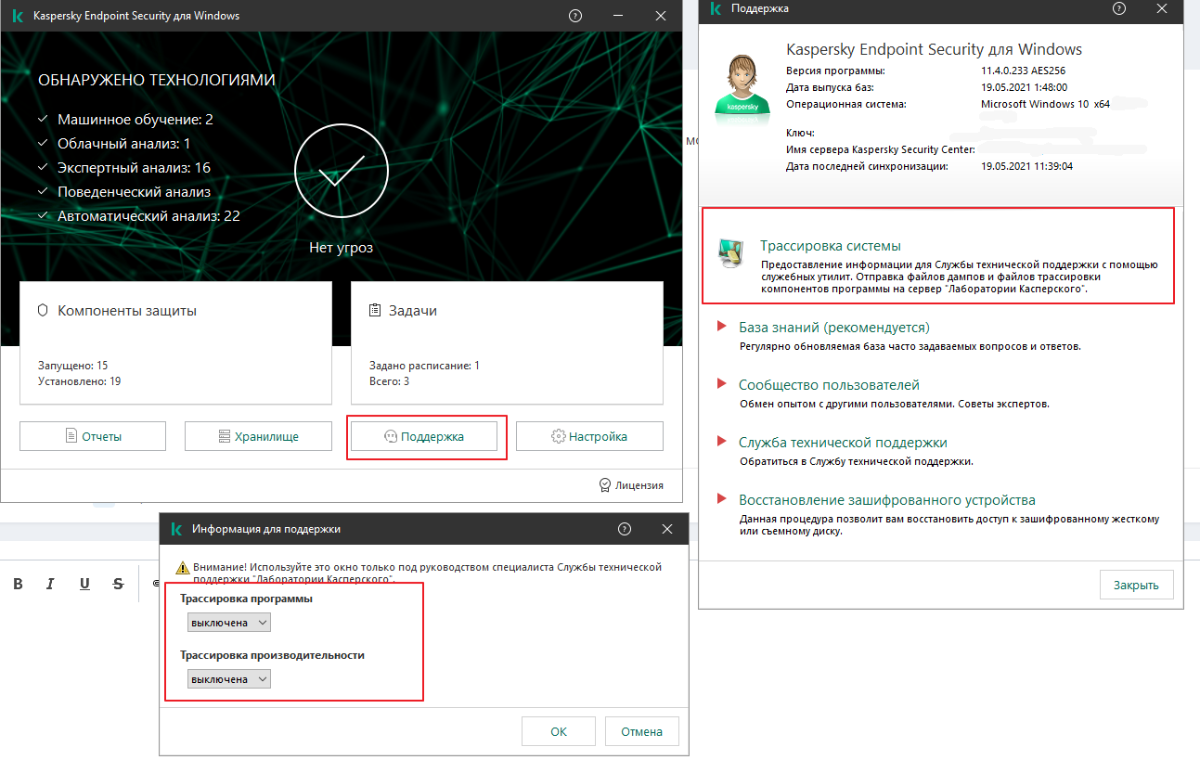
Task: Click the help icon in Поддержка window title
Action: pyautogui.click(x=1119, y=8)
